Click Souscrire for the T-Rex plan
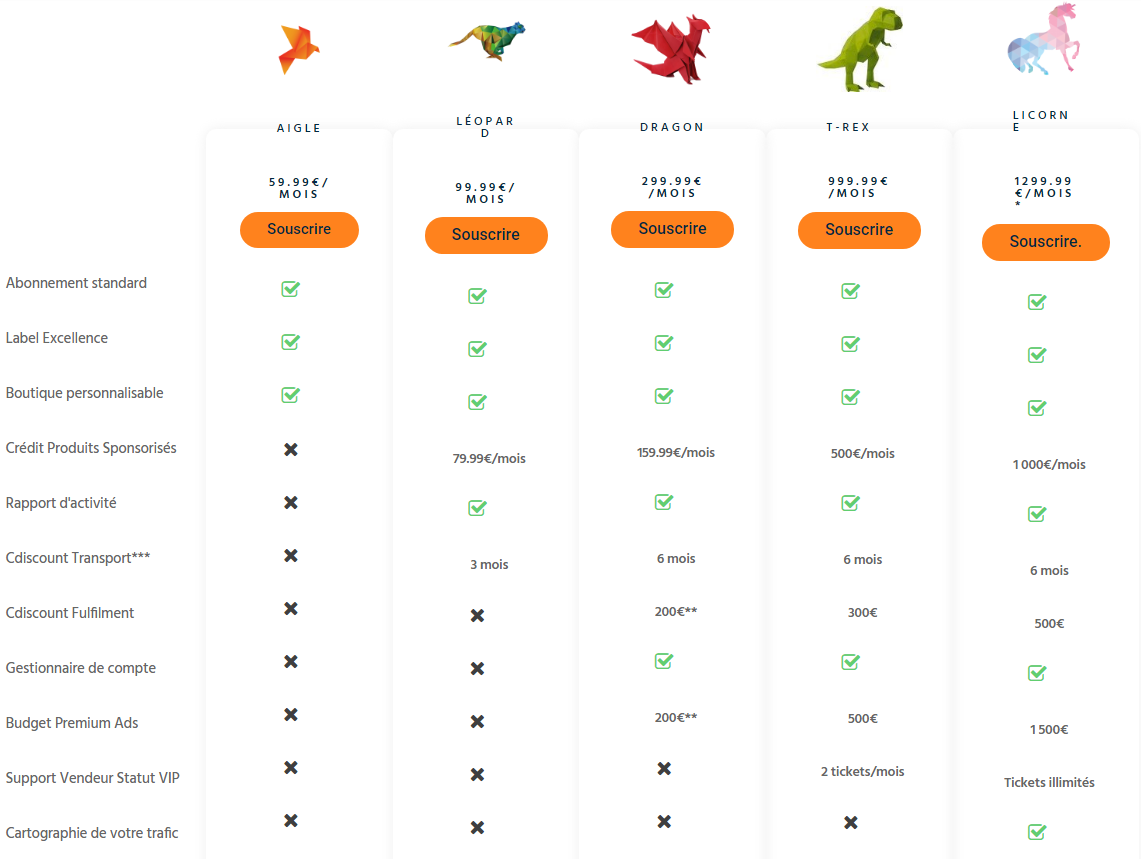Image resolution: width=1141 pixels, height=859 pixels. [x=859, y=230]
